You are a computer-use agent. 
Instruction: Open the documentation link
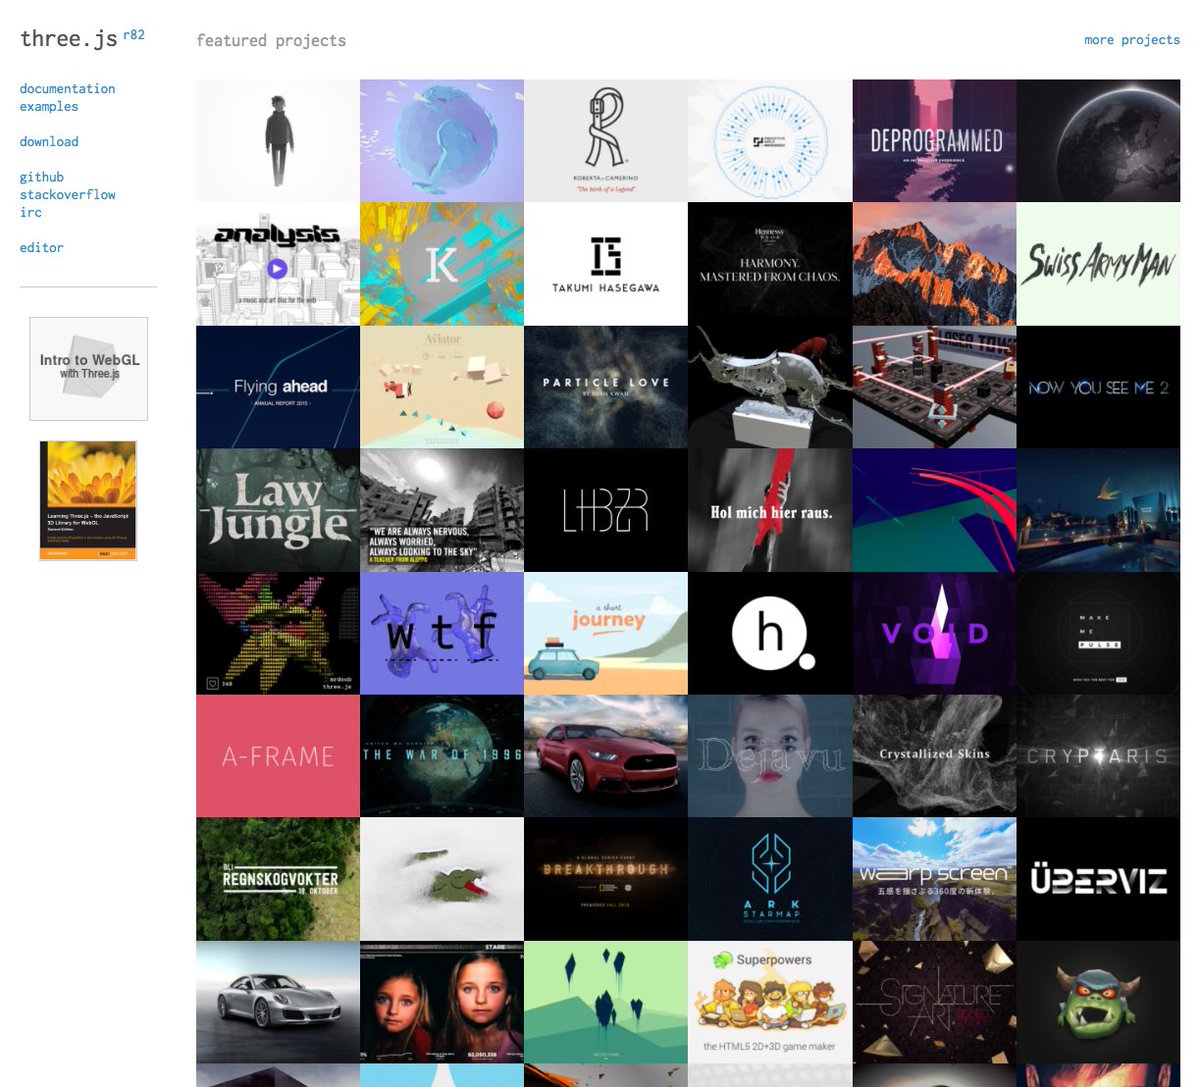[67, 89]
